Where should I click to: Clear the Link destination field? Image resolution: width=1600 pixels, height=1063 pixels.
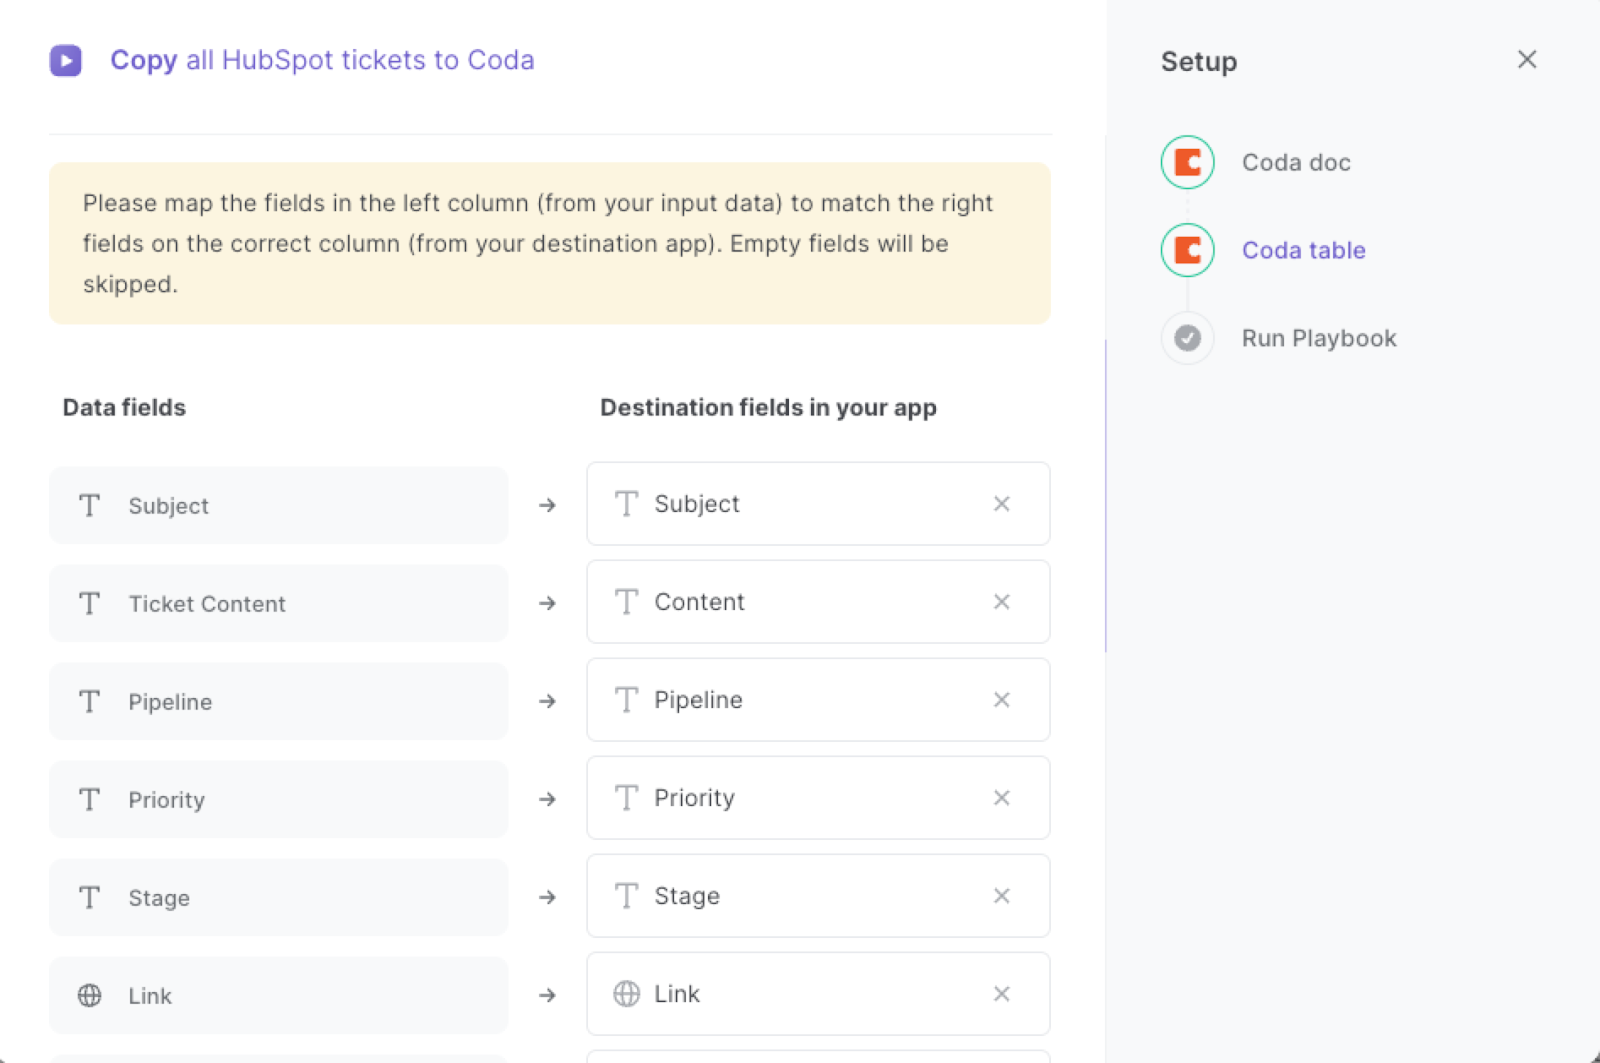[x=1001, y=994]
